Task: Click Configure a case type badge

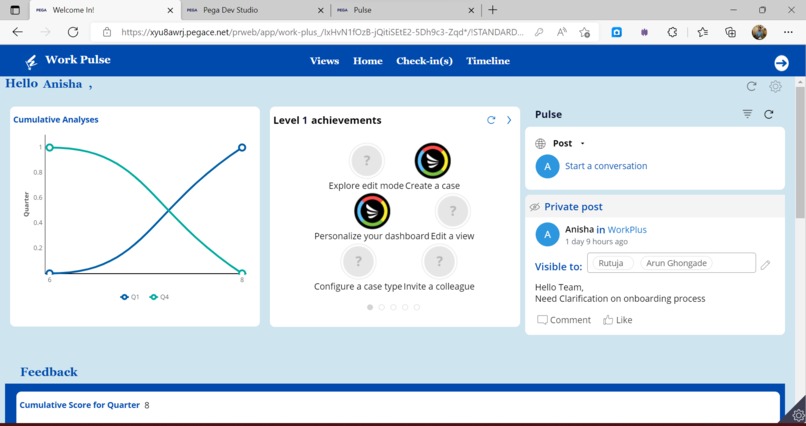Action: 358,261
